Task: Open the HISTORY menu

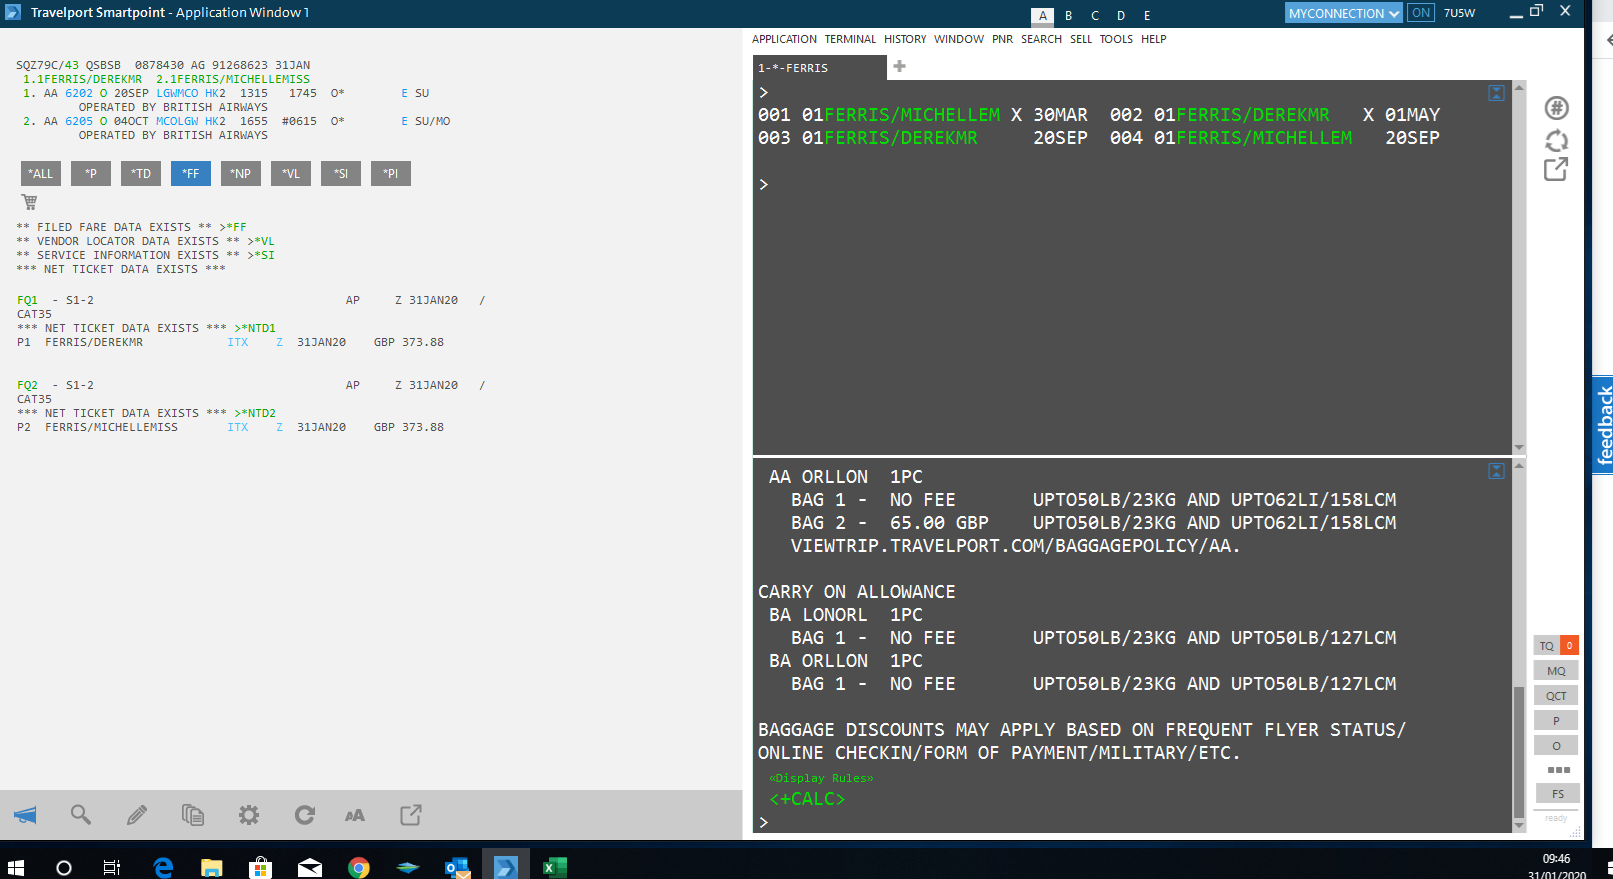Action: 905,39
